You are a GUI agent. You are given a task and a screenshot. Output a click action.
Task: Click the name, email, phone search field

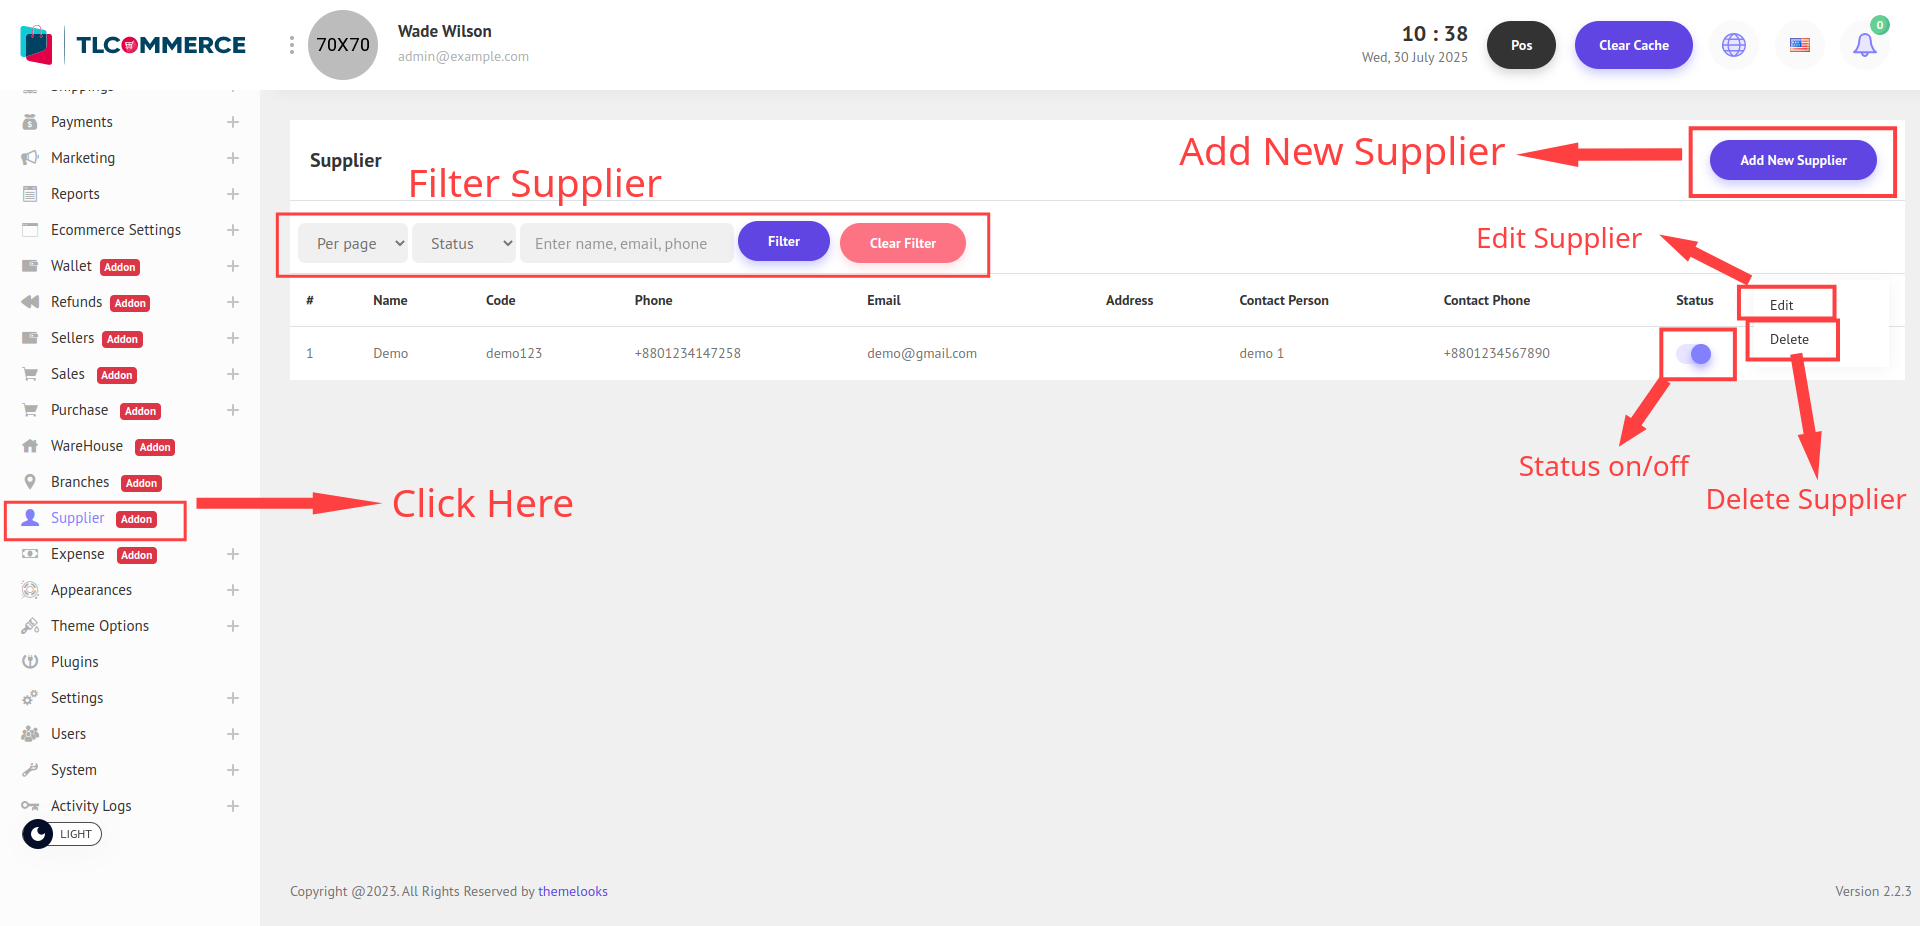[x=626, y=243]
